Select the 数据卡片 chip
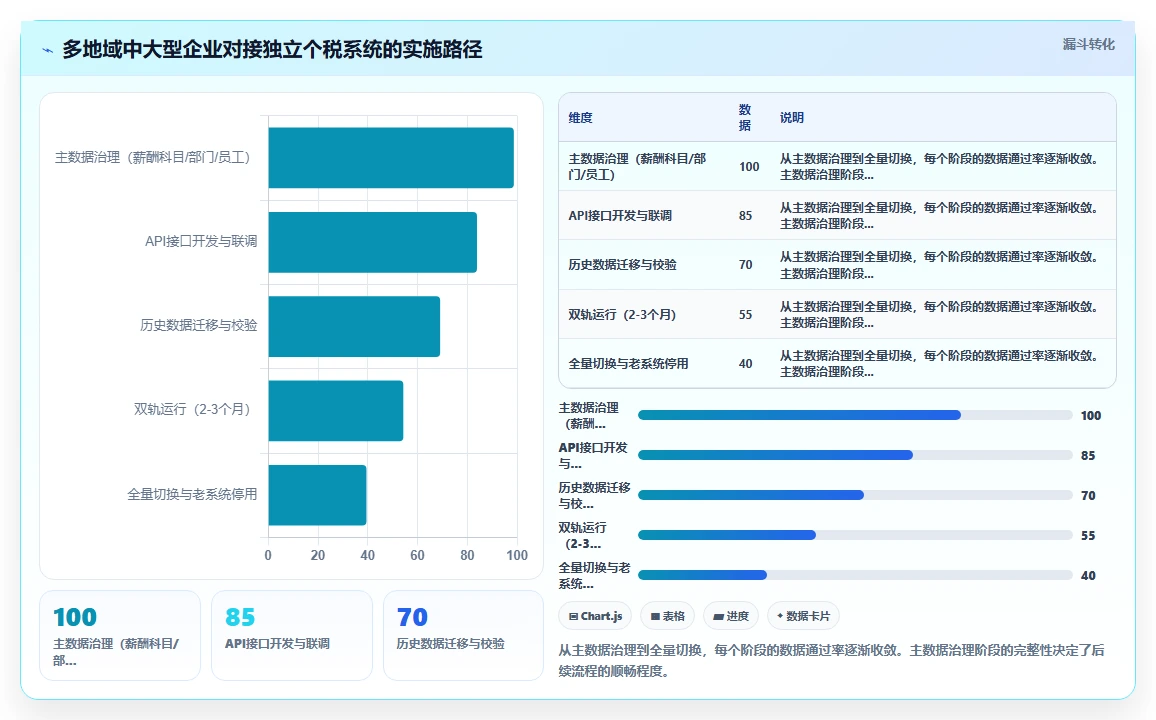Screen dimensions: 1156x720 point(803,616)
